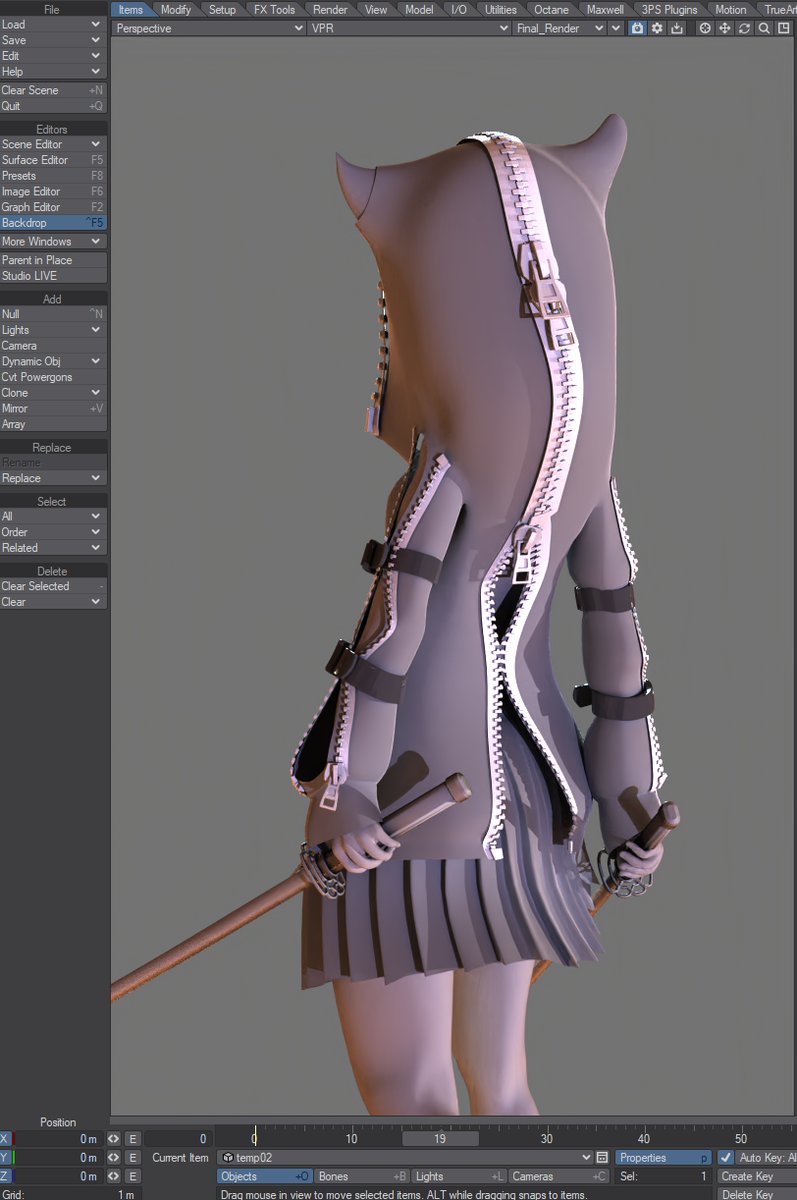This screenshot has width=797, height=1200.
Task: Switch to the Modify tab
Action: pyautogui.click(x=176, y=9)
